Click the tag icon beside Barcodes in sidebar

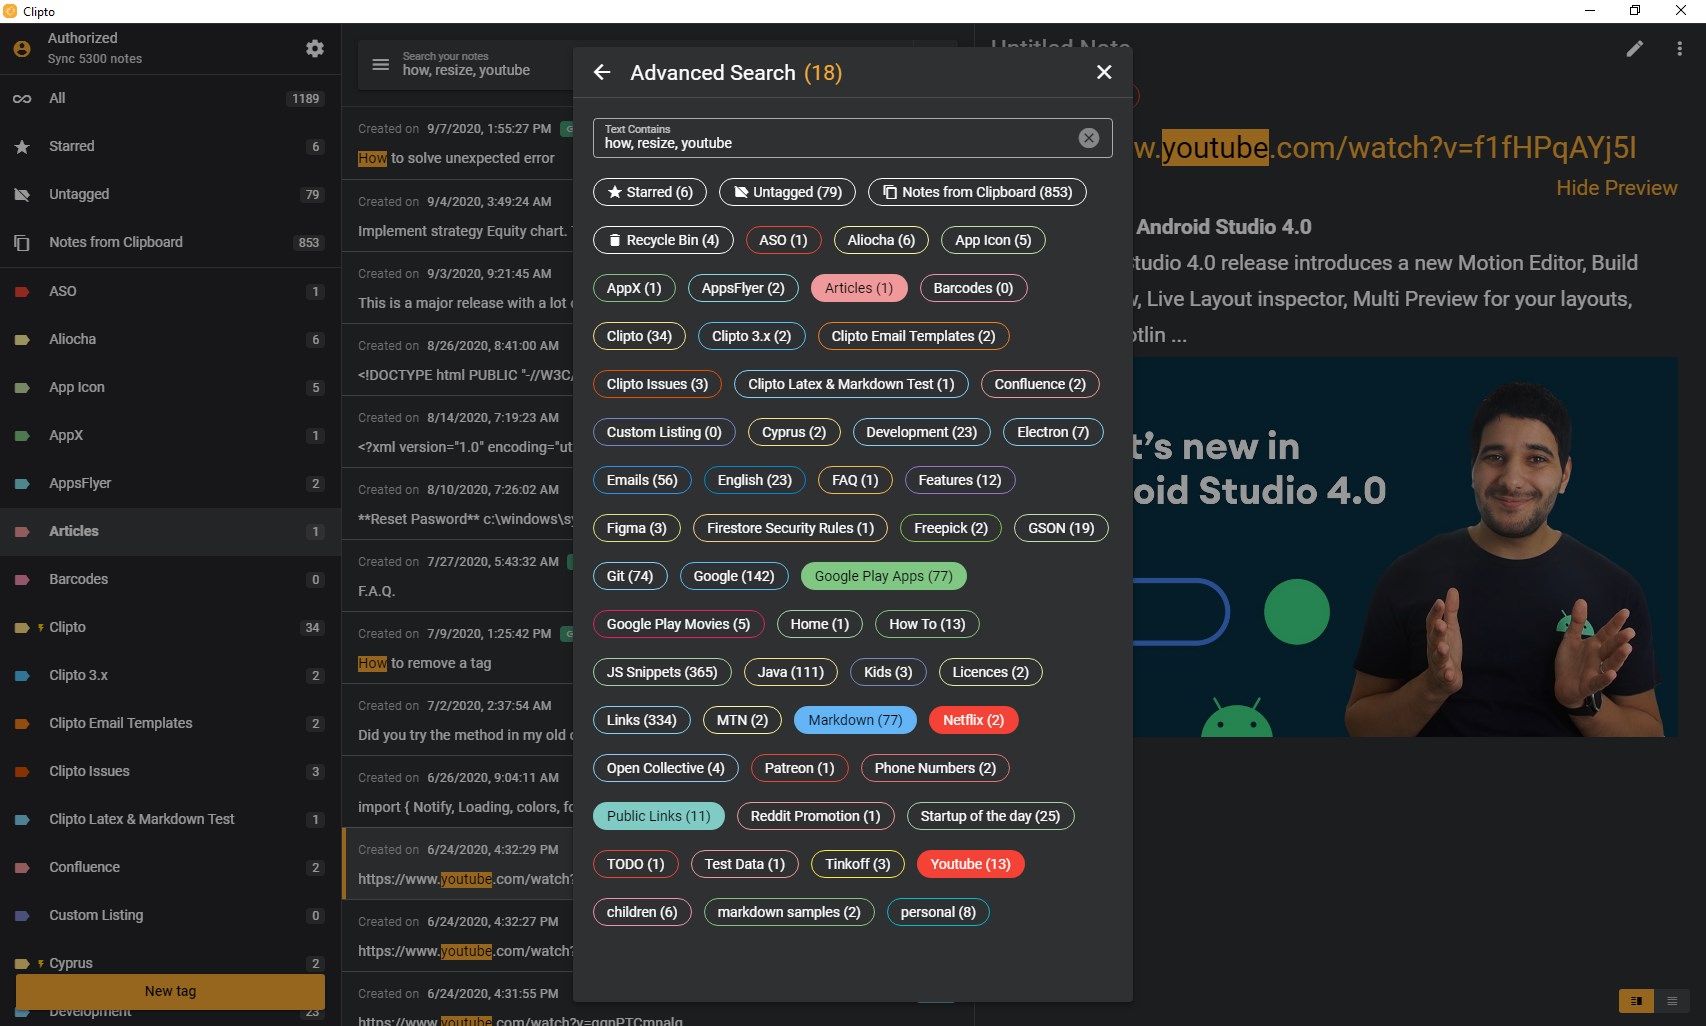(x=22, y=579)
